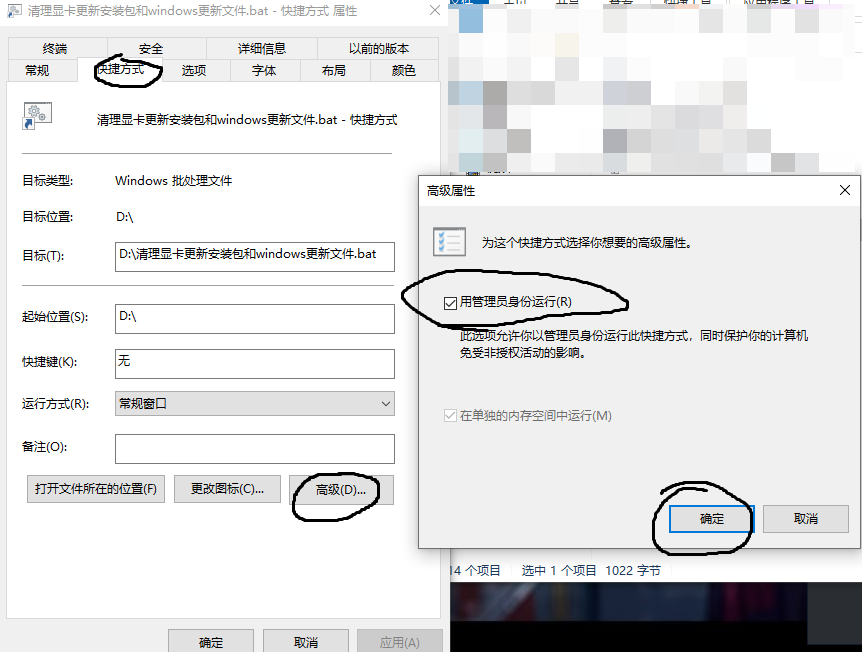The width and height of the screenshot is (862, 652).
Task: Close the 高级属性 dialog
Action: (845, 190)
